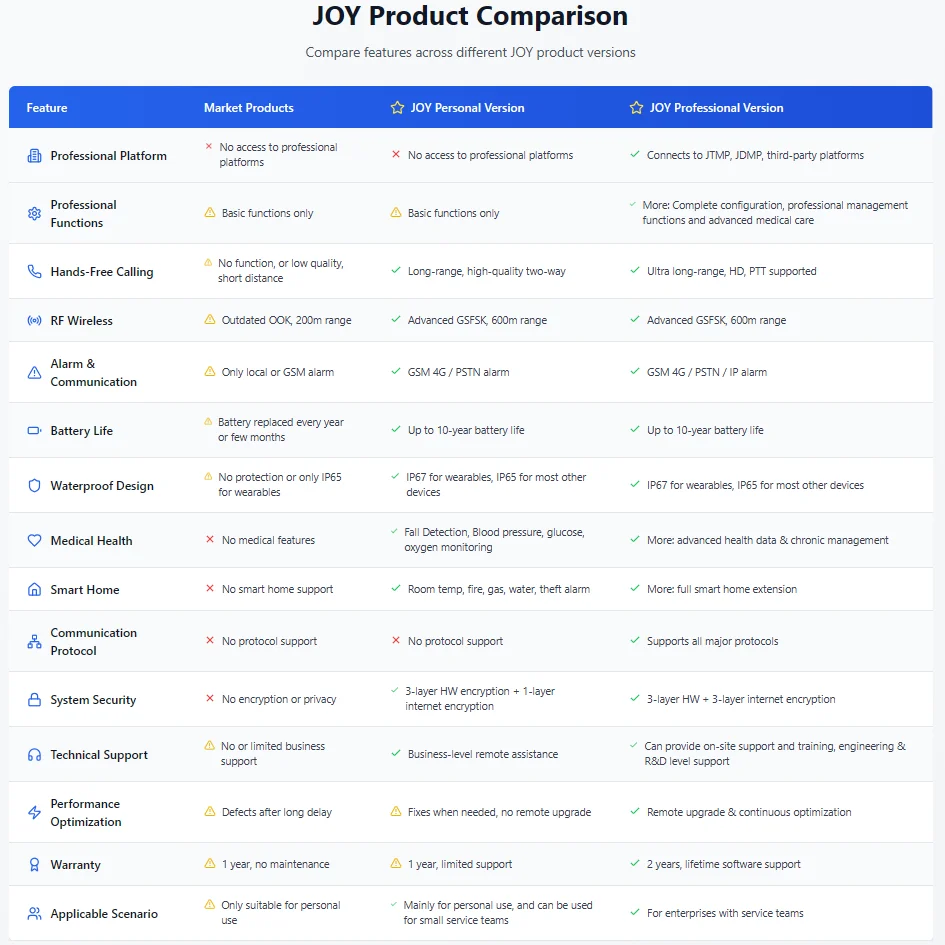The image size is (945, 945).
Task: Click the Waterproof Design shield icon
Action: point(34,486)
